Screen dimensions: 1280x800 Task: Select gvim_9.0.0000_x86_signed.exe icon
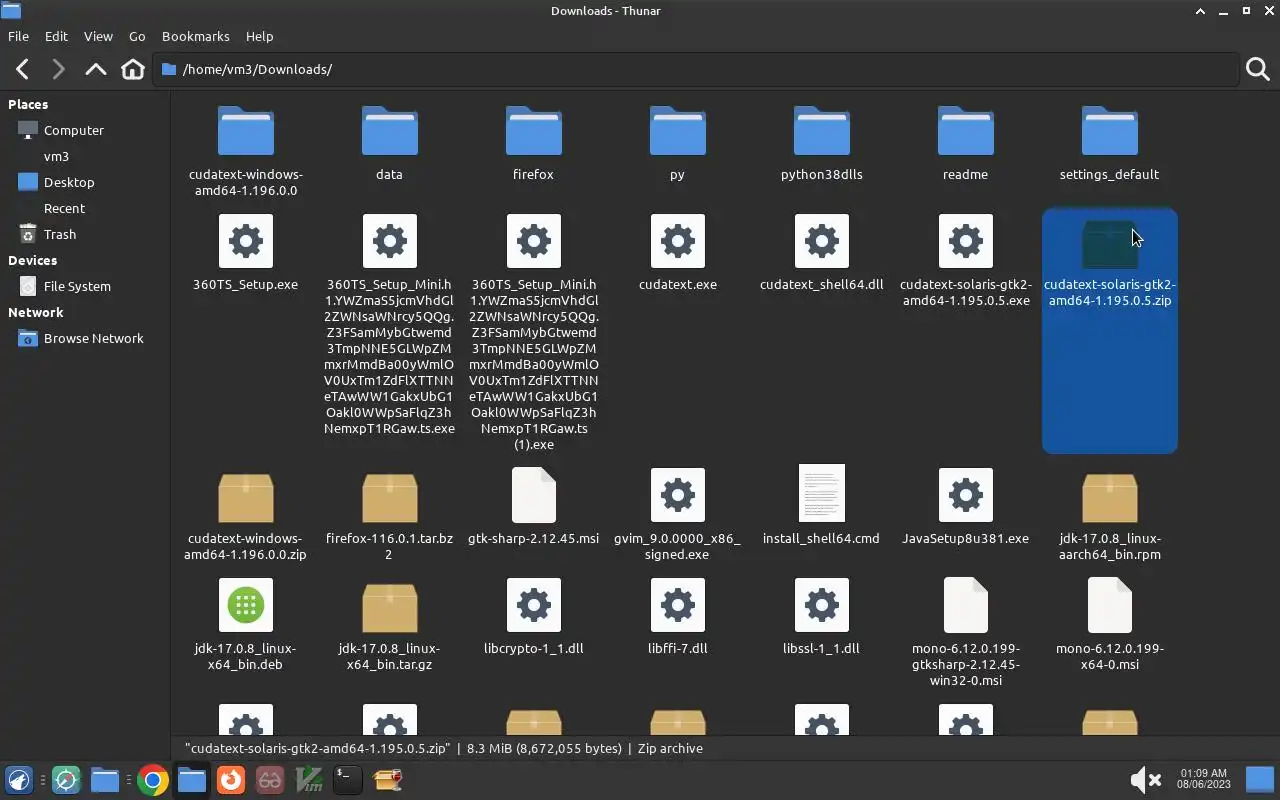pos(677,495)
